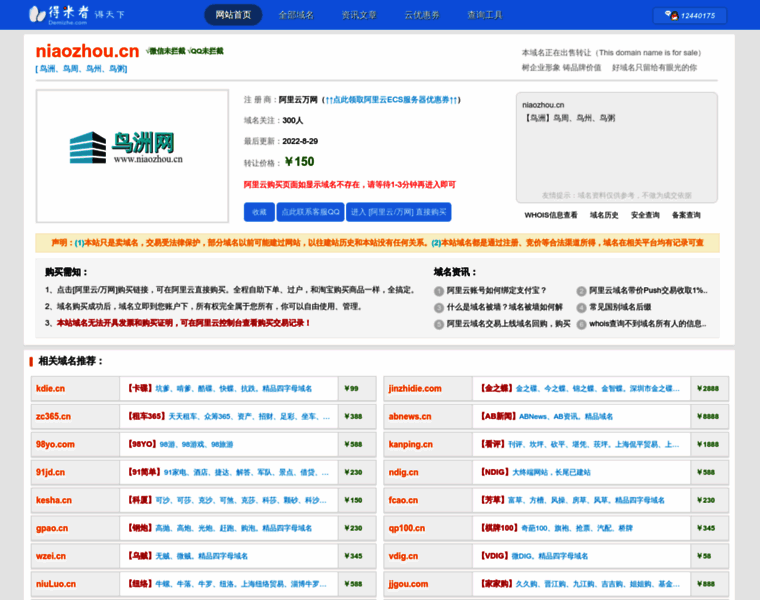Click the ¥8888 price for abnews.cn
Image resolution: width=760 pixels, height=600 pixels.
click(708, 417)
